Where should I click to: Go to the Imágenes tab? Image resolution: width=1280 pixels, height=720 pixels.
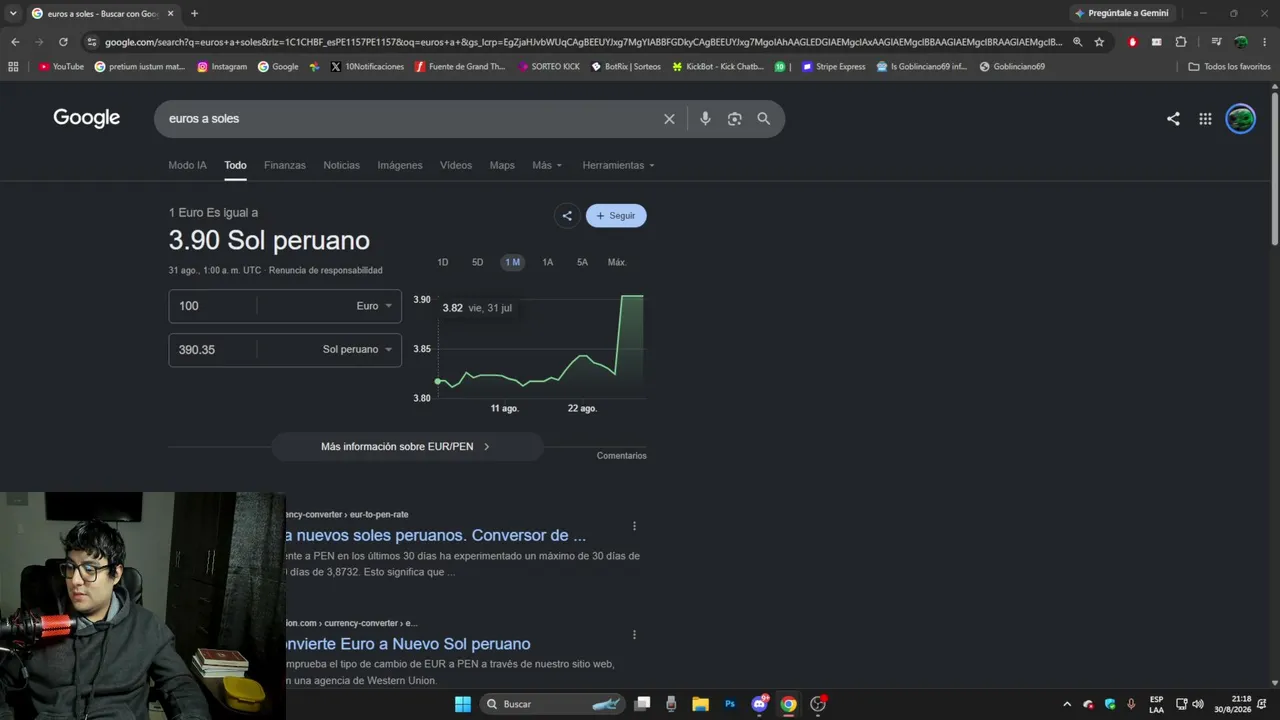click(400, 165)
